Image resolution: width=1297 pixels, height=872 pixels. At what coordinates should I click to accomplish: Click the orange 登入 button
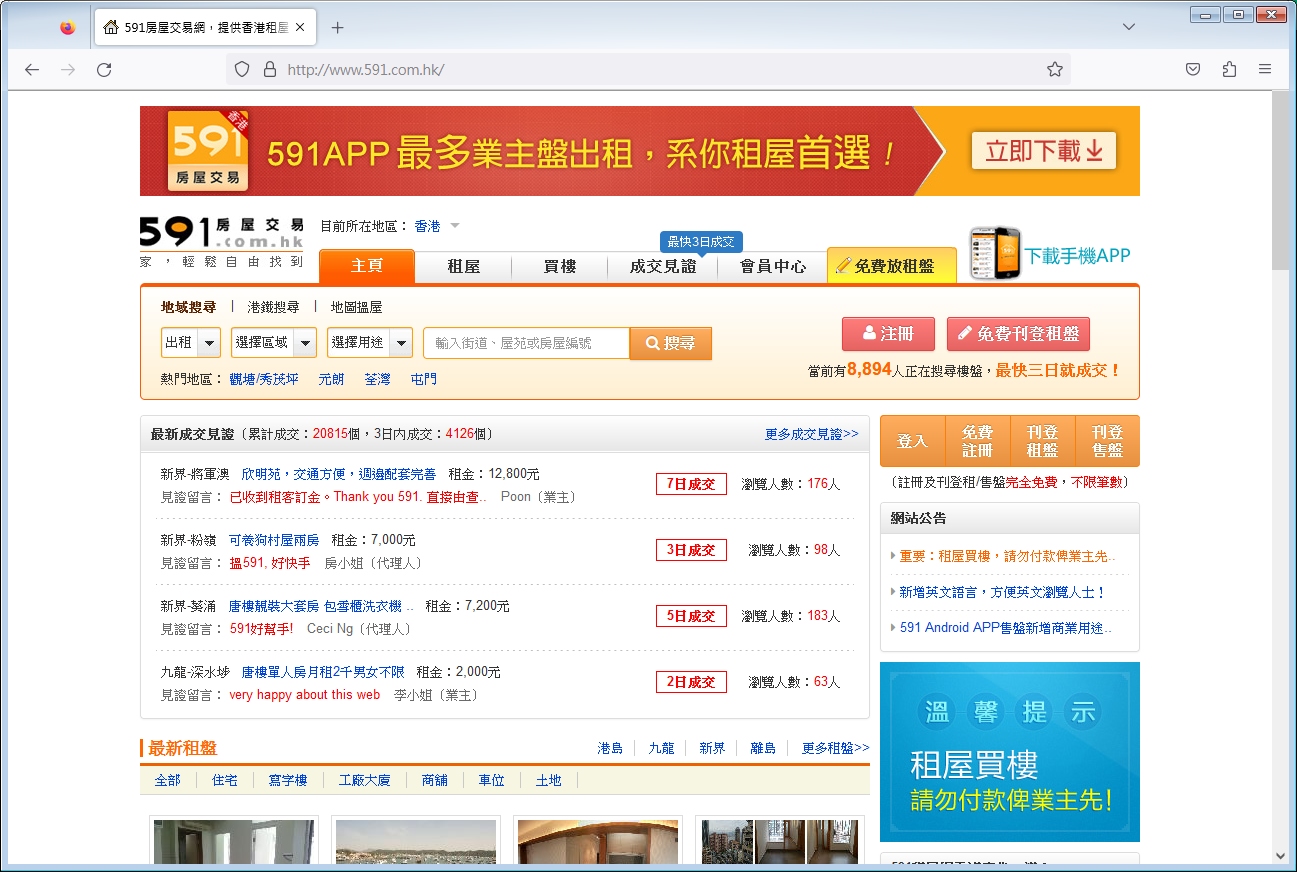912,441
